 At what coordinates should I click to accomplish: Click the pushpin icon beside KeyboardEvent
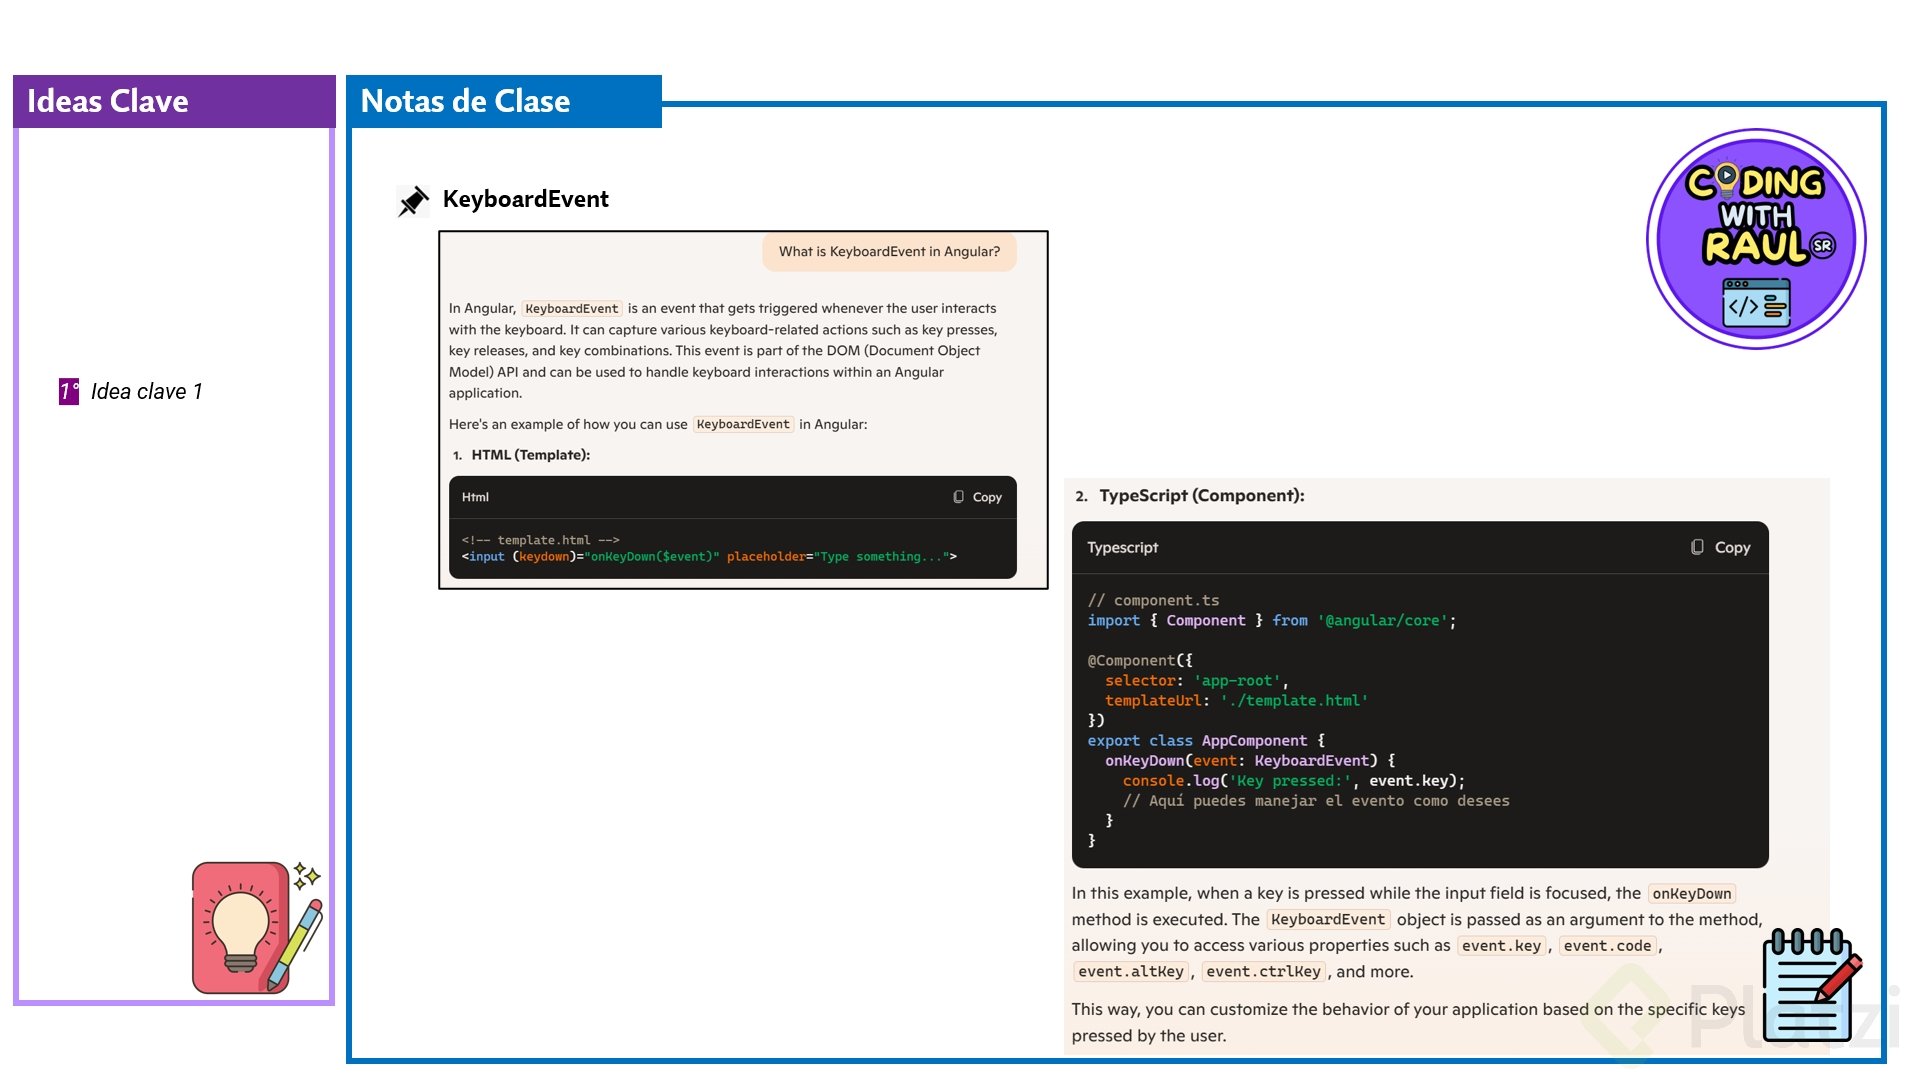click(412, 200)
